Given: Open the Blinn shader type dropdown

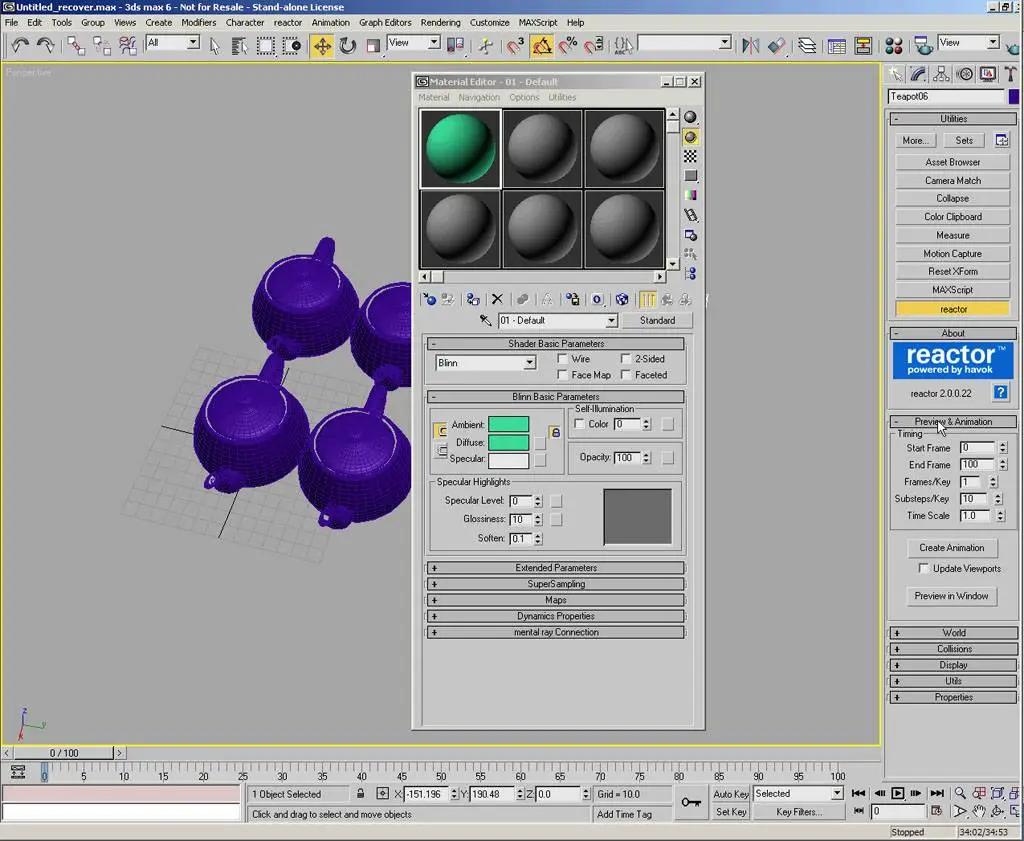Looking at the screenshot, I should (x=529, y=363).
